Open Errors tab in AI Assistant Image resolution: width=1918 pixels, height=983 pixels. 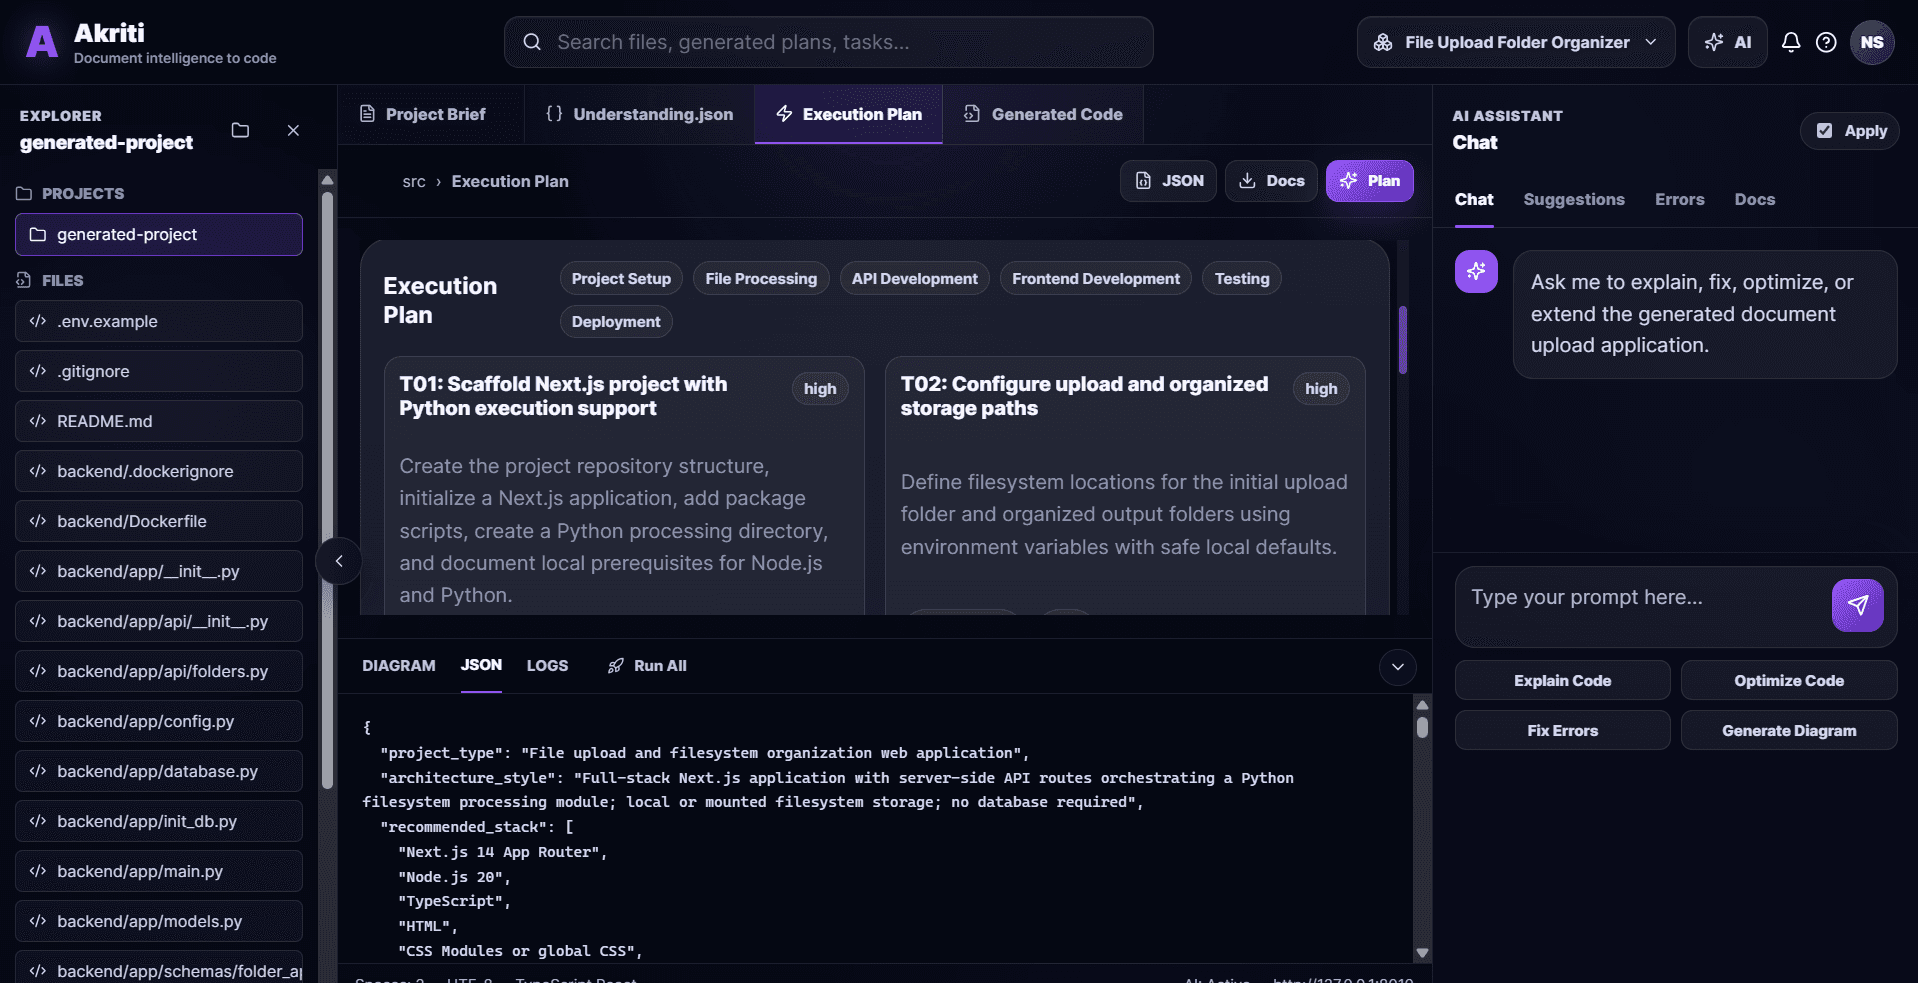1679,200
